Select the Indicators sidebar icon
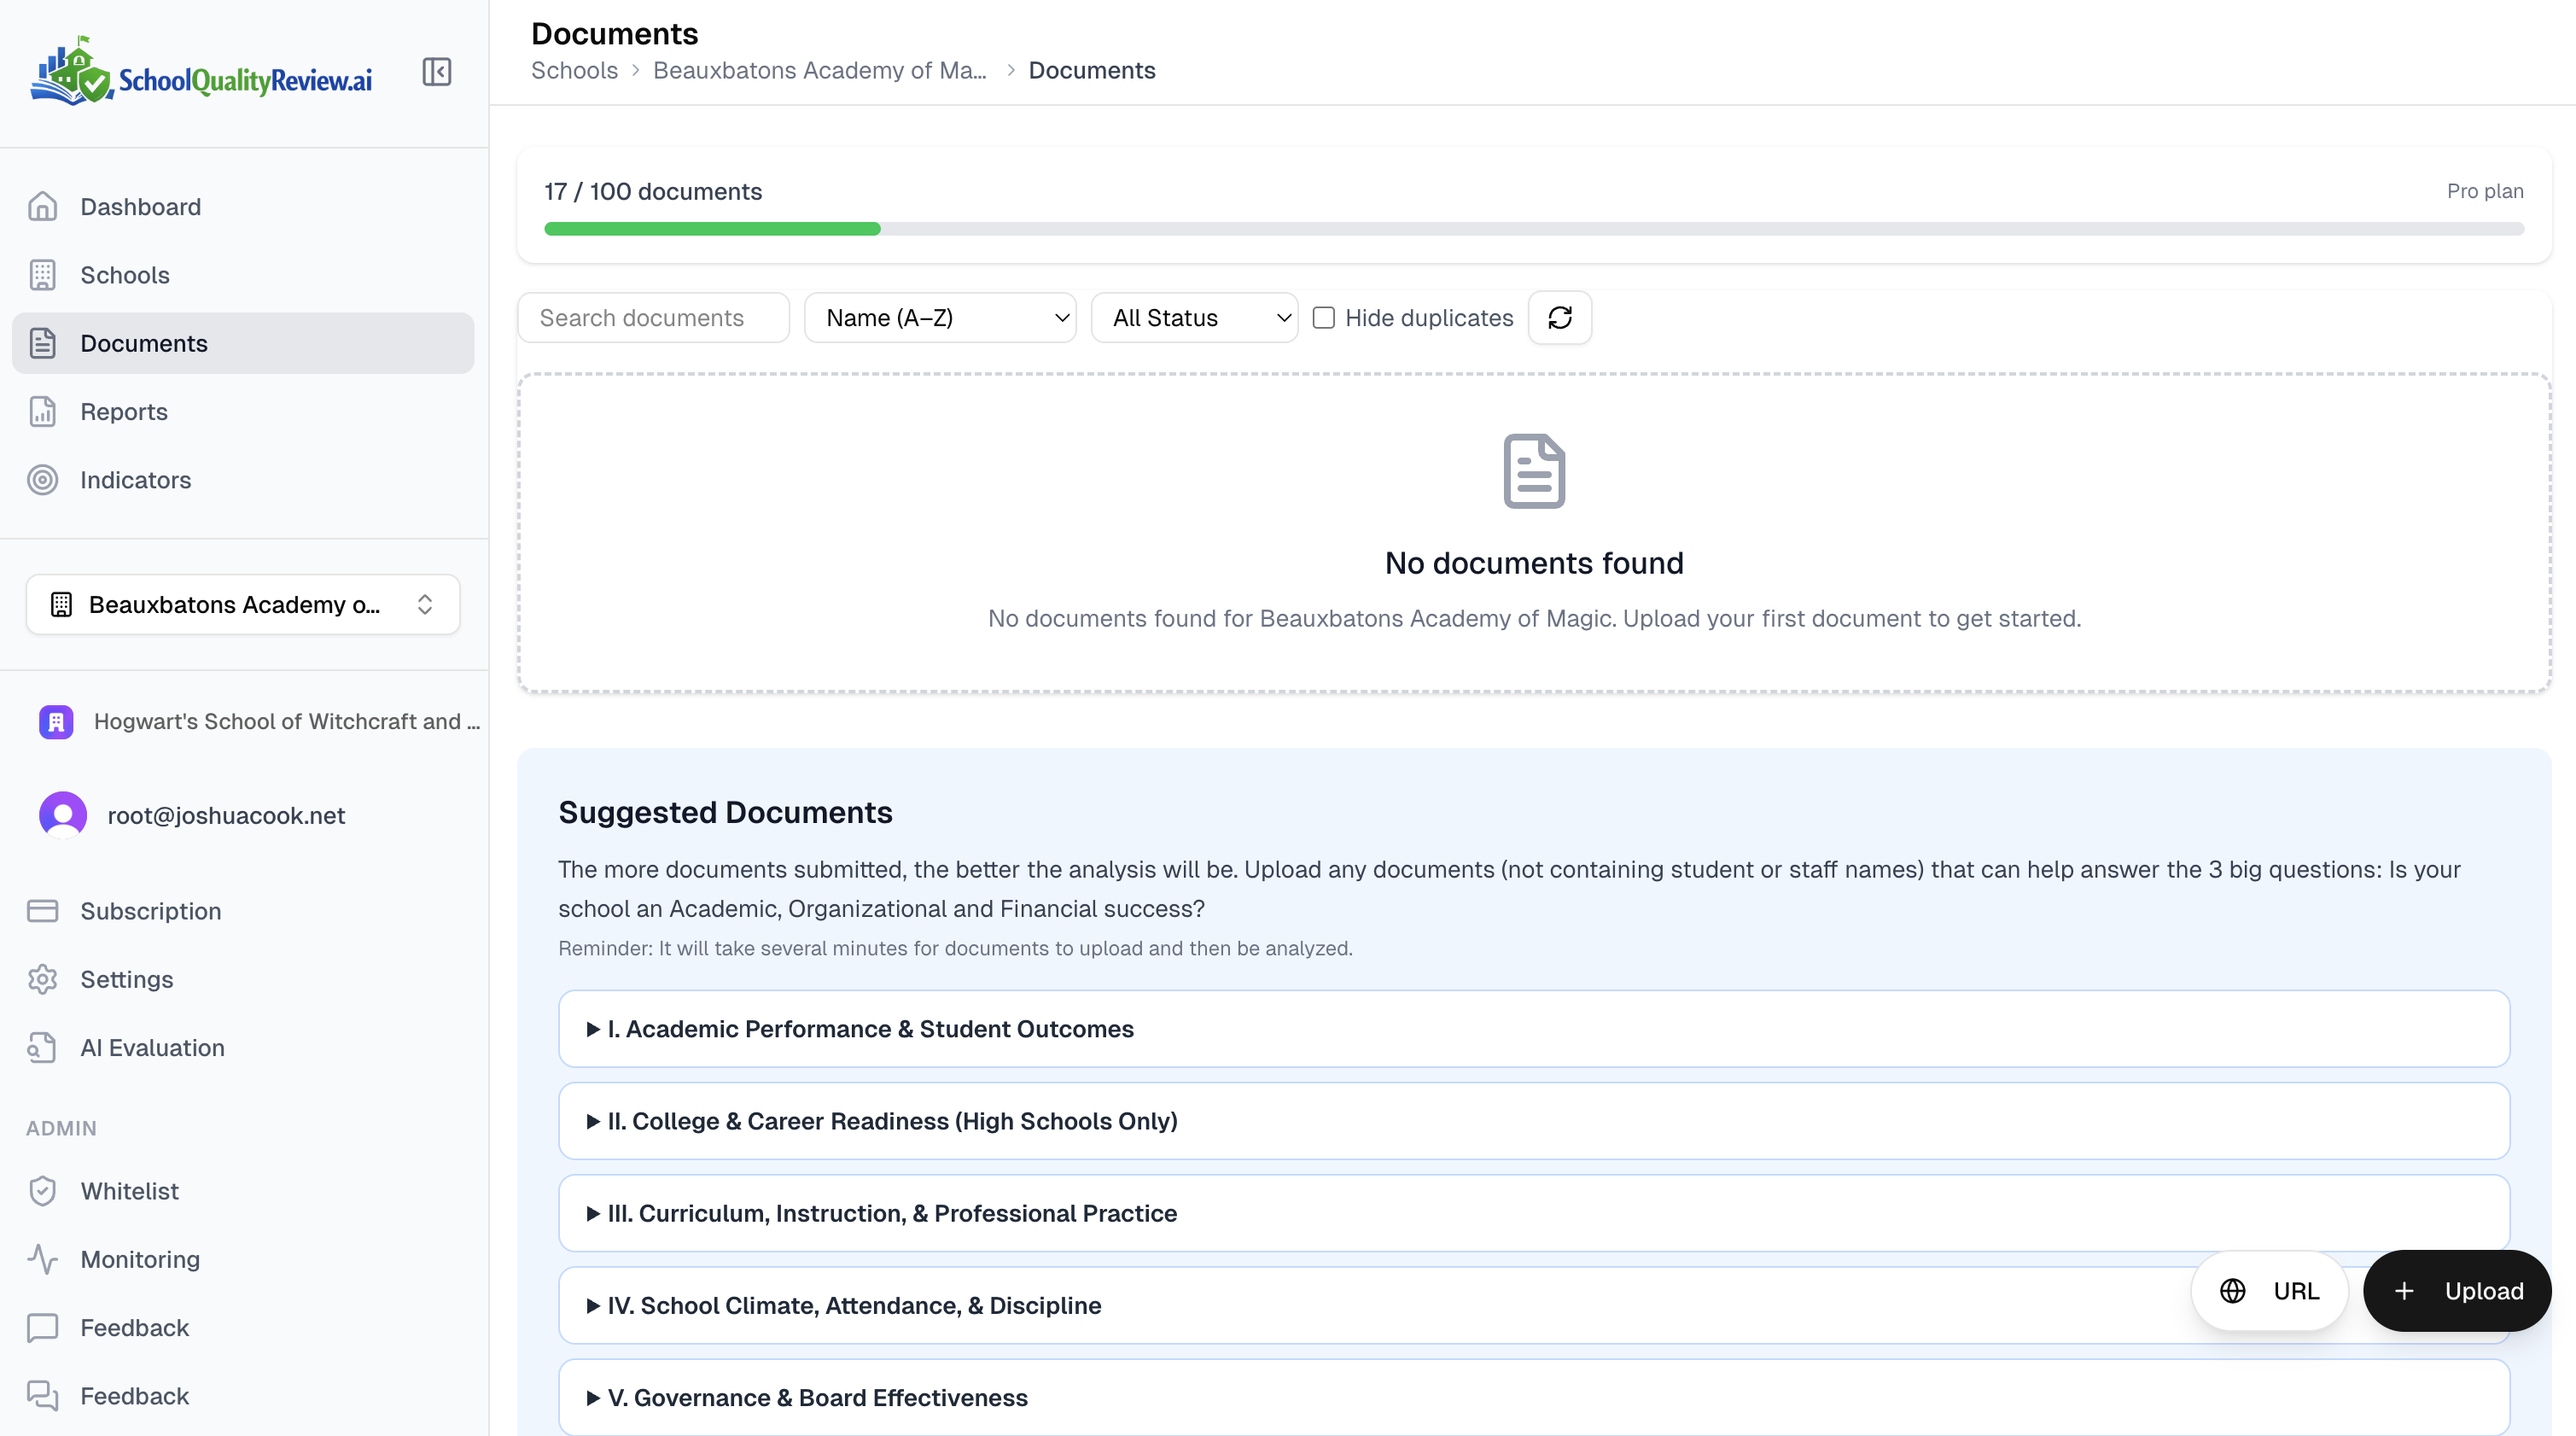The width and height of the screenshot is (2576, 1436). click(x=43, y=480)
